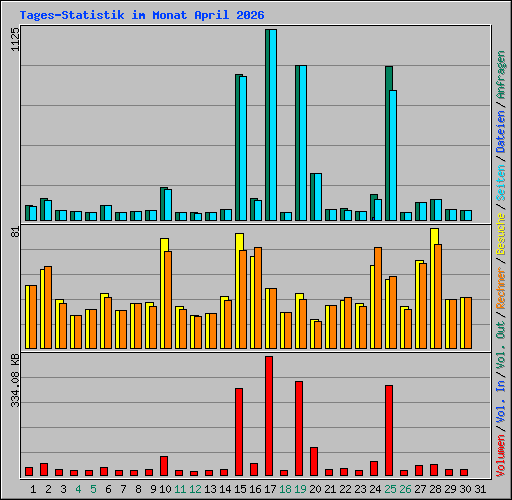512x500 pixels.
Task: Click day label 4 on the x-axis
Action: click(x=78, y=489)
